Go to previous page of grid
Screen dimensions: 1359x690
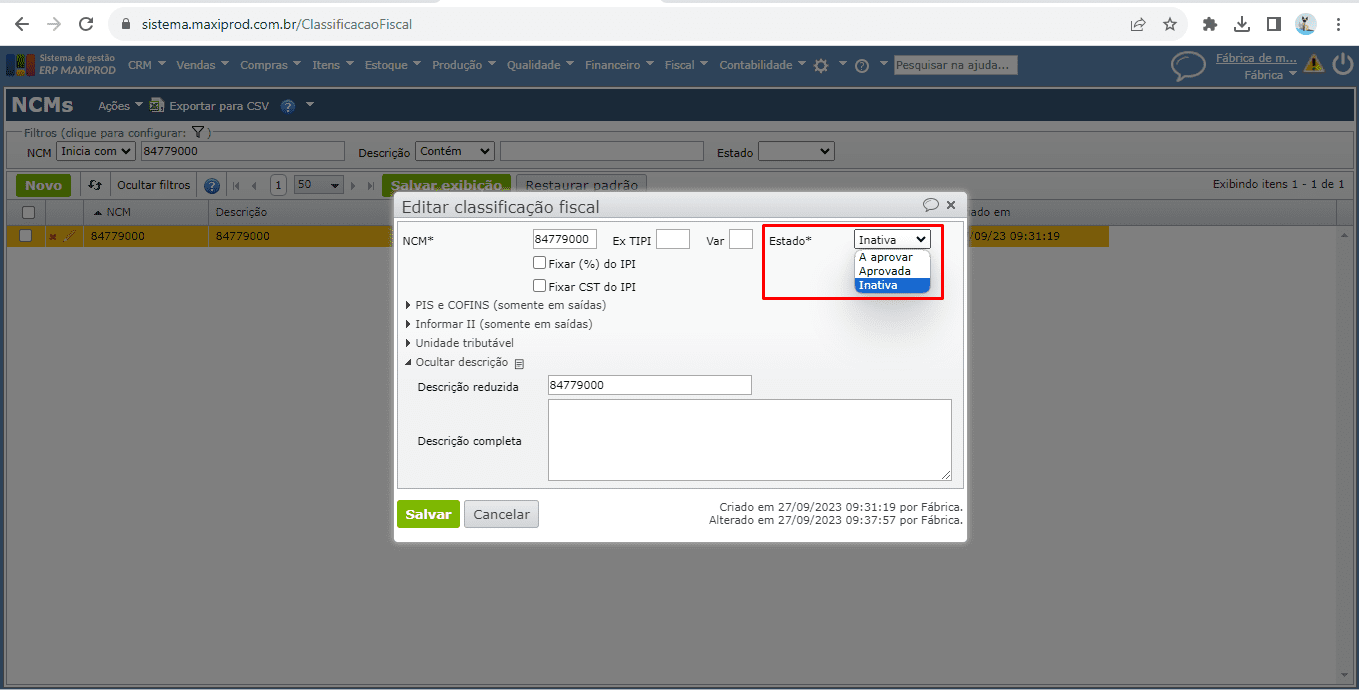(254, 185)
